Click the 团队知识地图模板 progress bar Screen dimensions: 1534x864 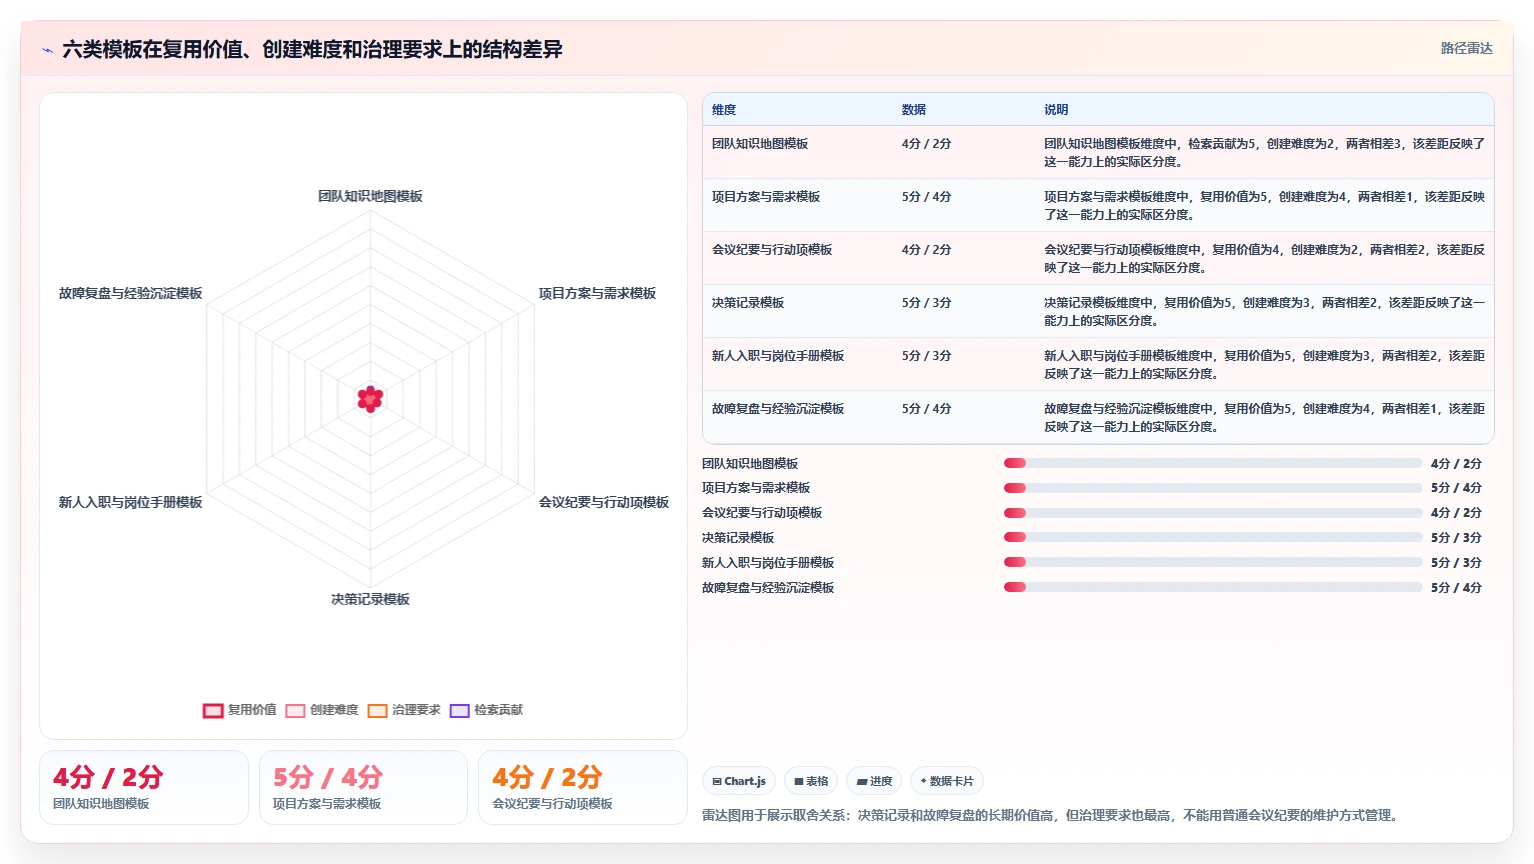1213,463
